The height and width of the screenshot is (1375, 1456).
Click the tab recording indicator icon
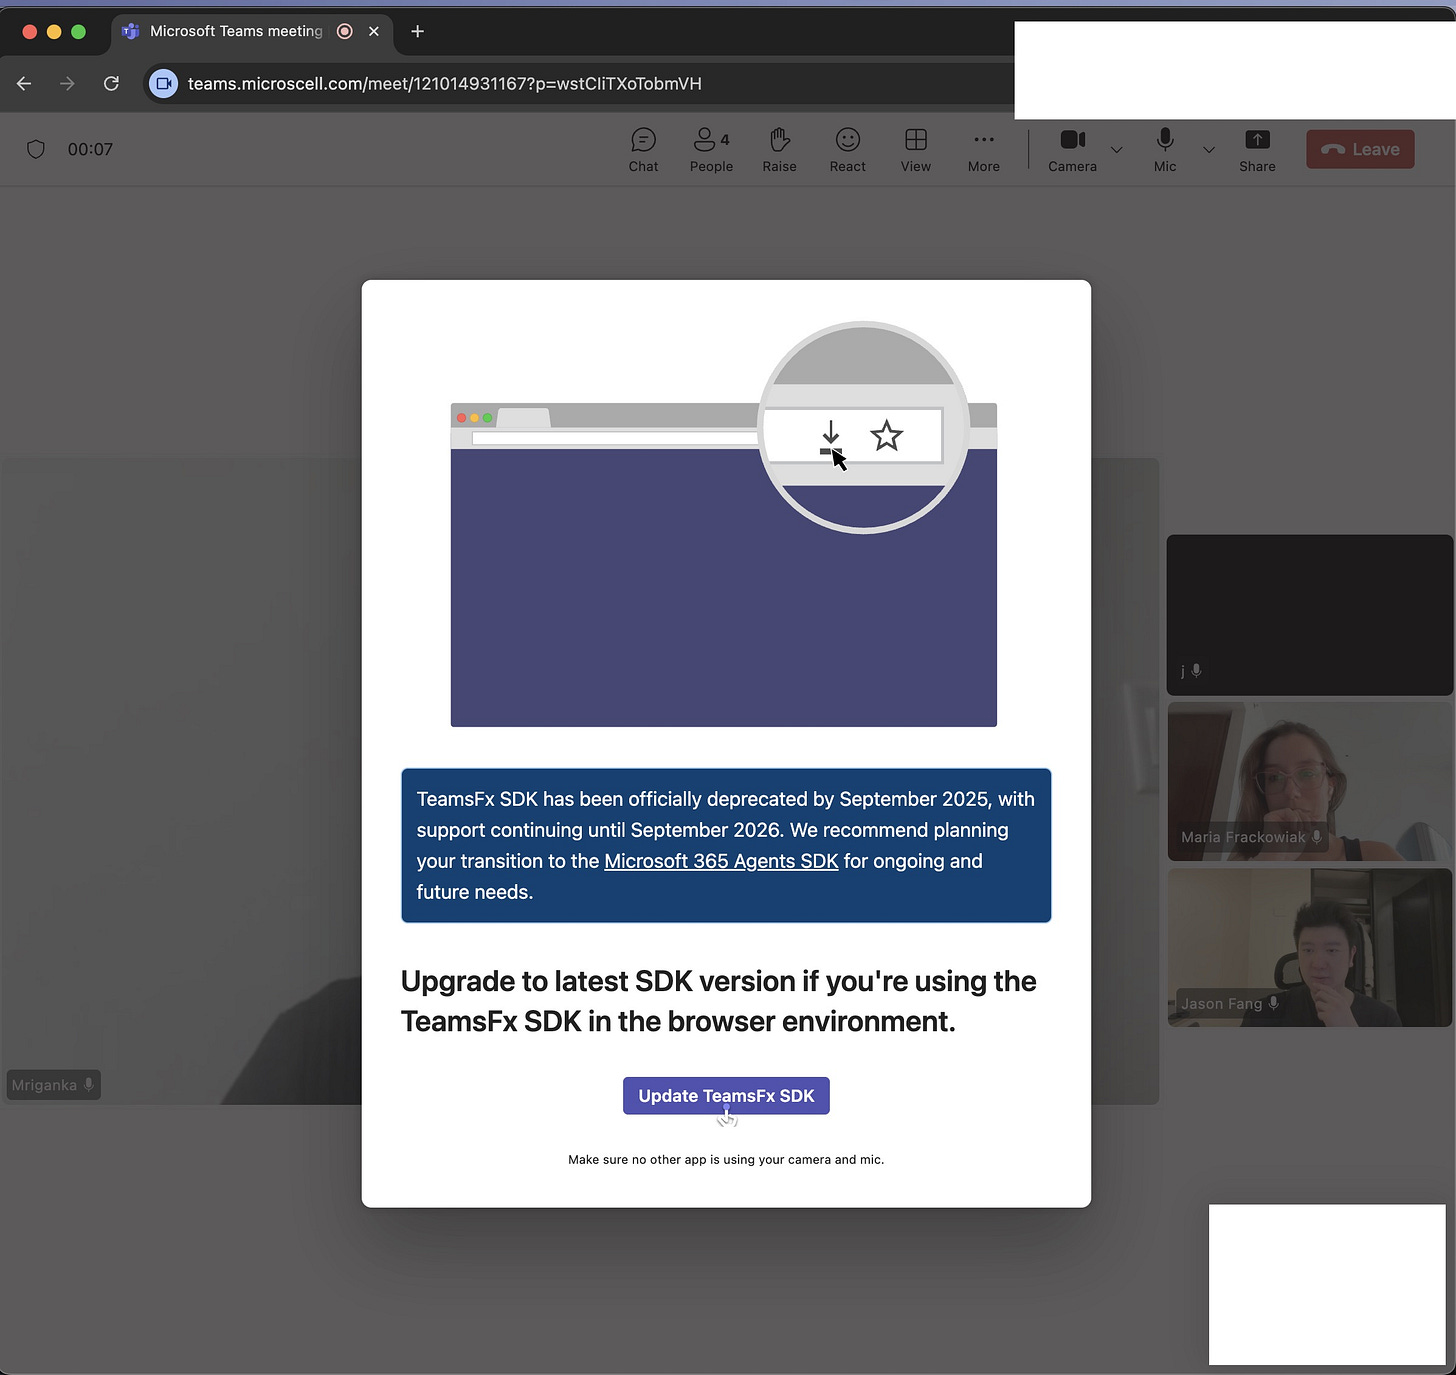point(345,31)
